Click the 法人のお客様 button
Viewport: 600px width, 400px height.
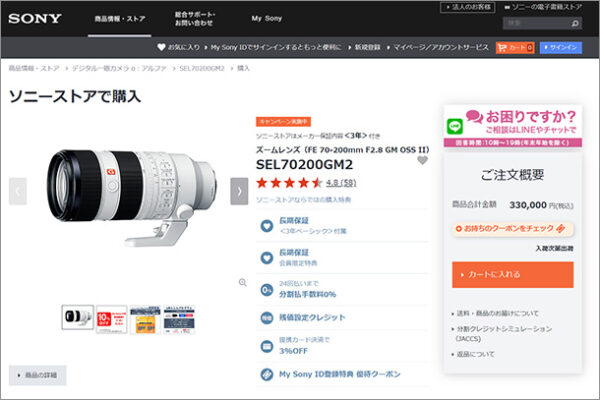click(x=468, y=7)
